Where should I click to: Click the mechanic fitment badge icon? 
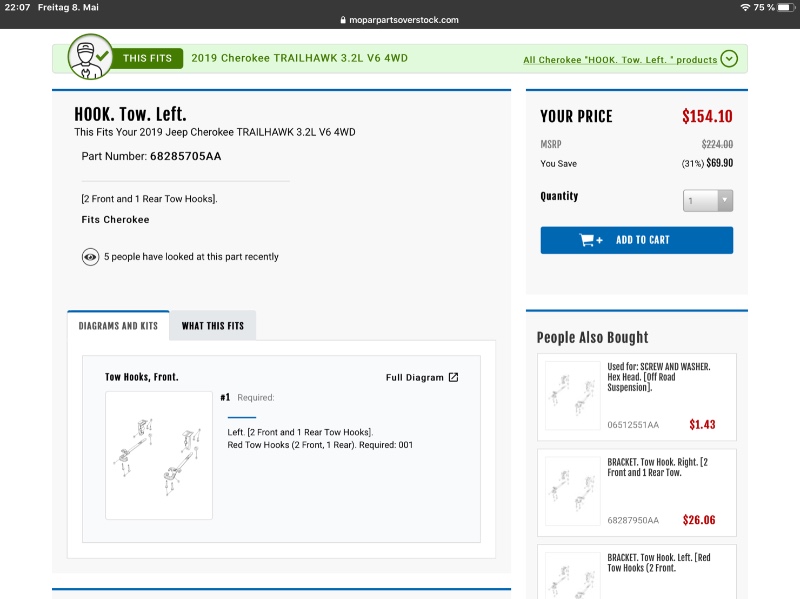click(x=88, y=58)
